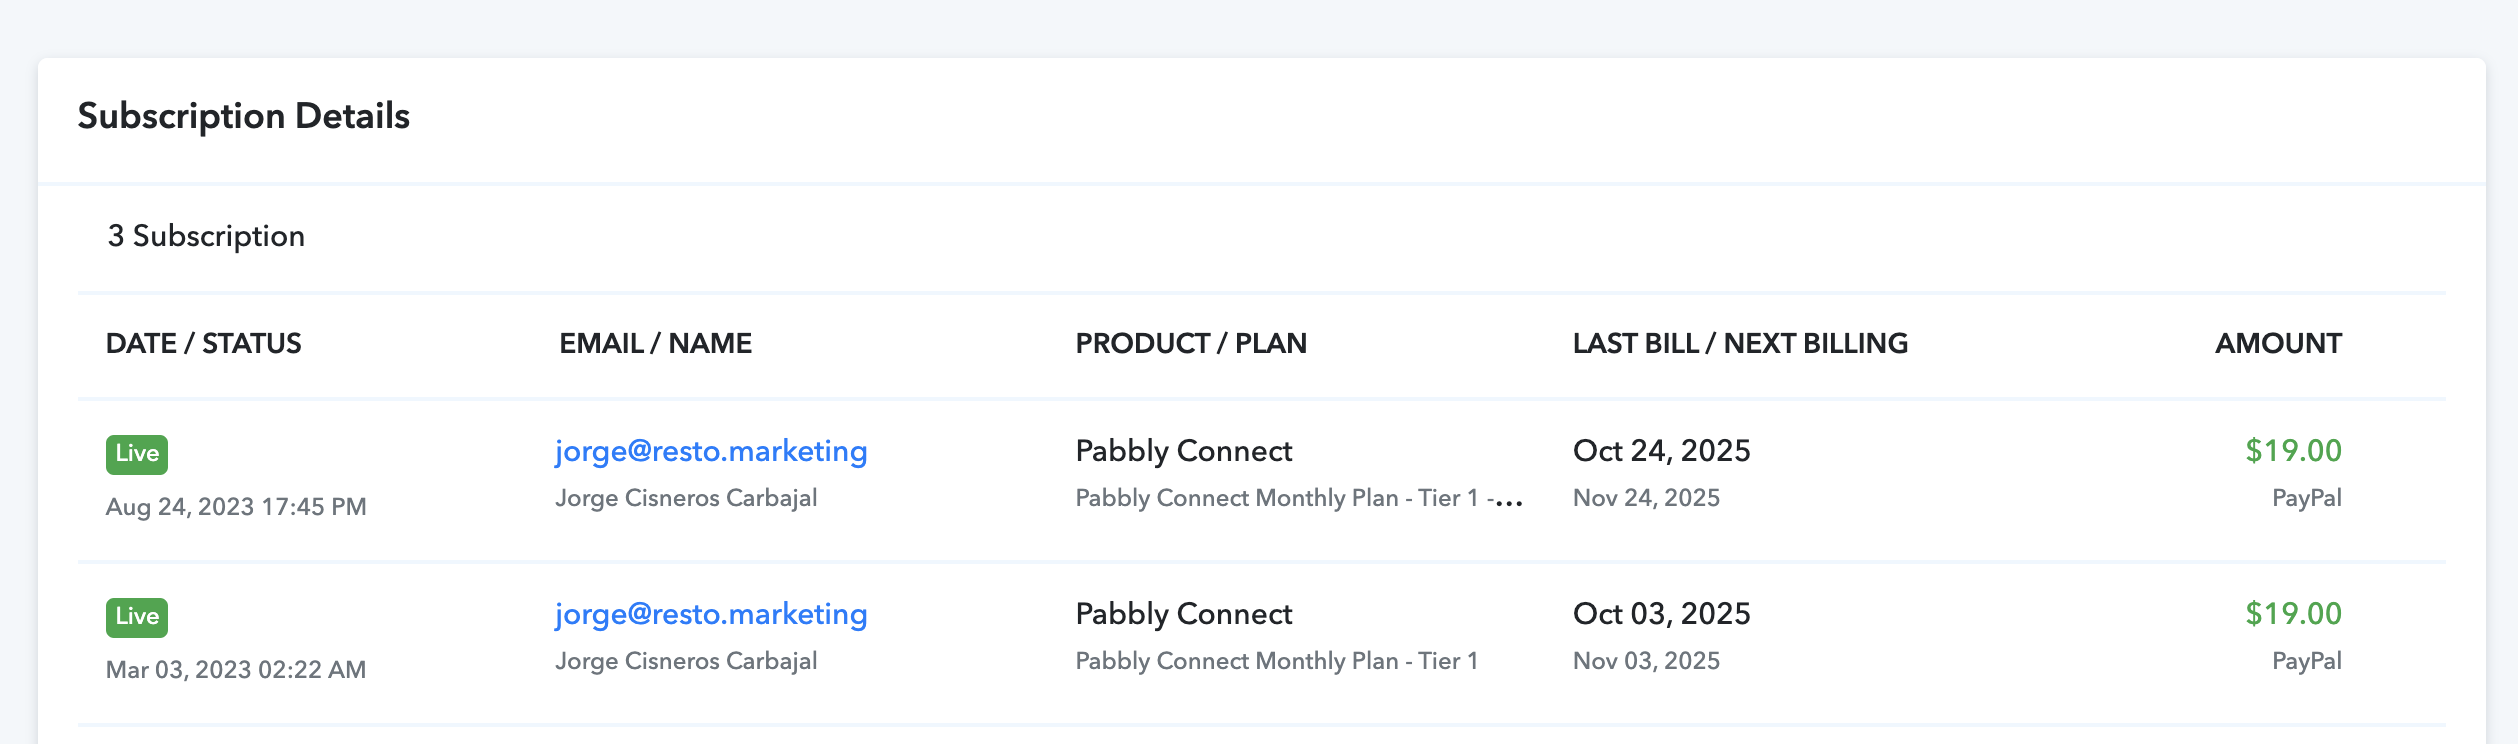Click the Oct 24, 2025 last bill date
Image resolution: width=2518 pixels, height=744 pixels.
click(1661, 451)
